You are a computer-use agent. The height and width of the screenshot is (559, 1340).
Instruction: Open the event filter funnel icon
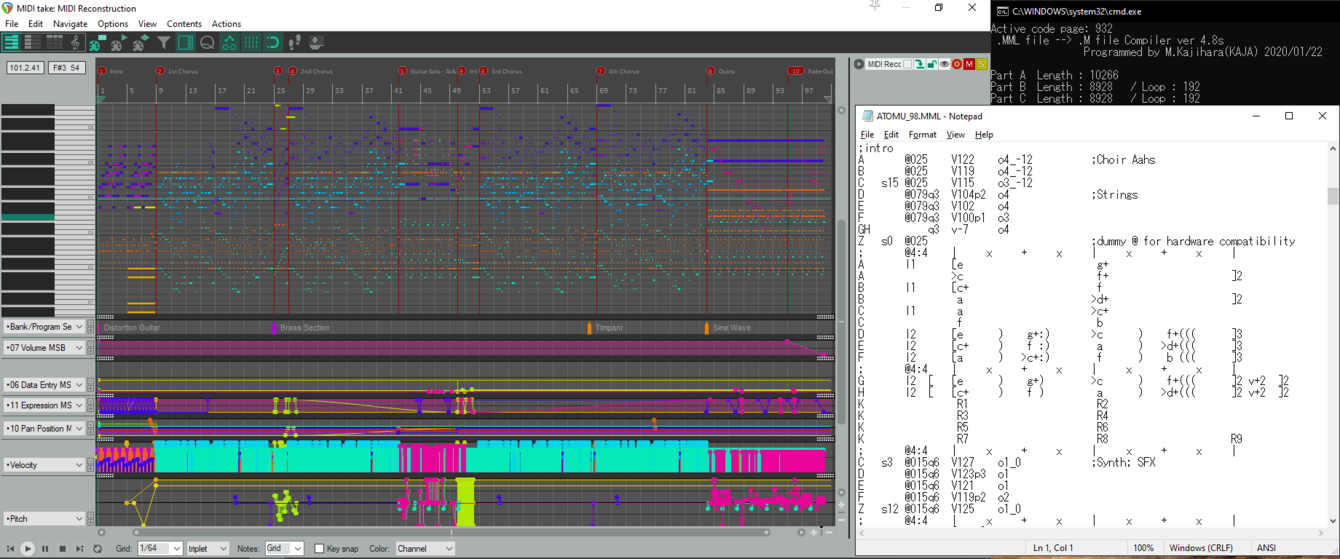(x=163, y=43)
